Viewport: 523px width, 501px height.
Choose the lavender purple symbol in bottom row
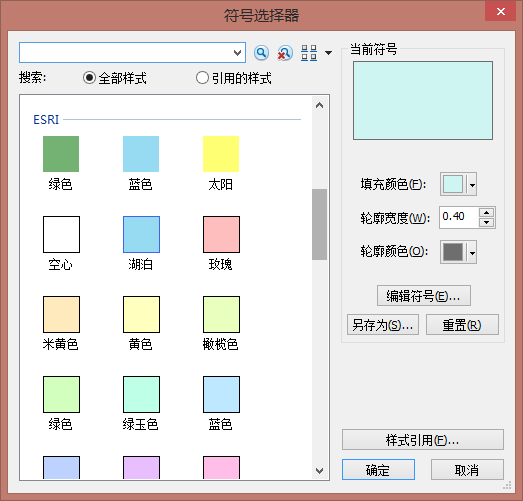141,468
